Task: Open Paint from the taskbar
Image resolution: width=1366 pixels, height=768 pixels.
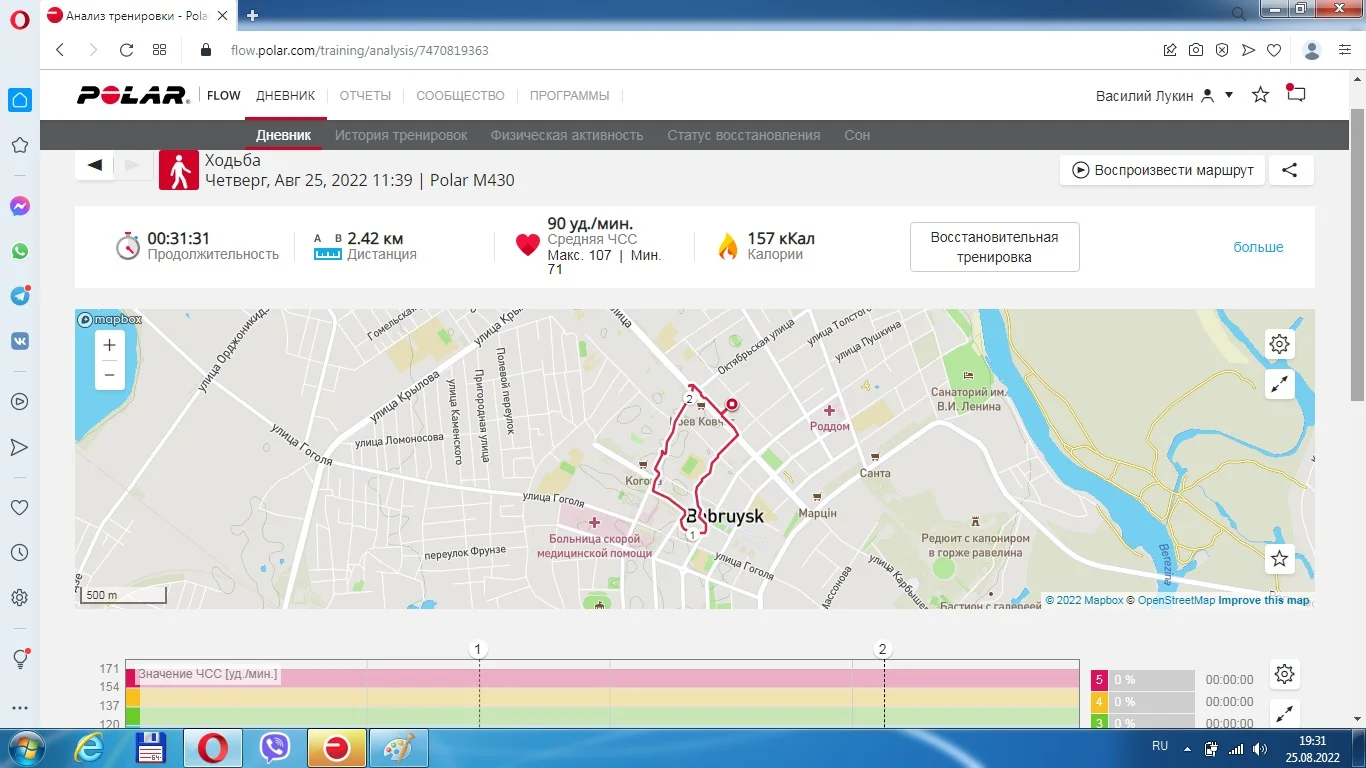Action: point(399,747)
